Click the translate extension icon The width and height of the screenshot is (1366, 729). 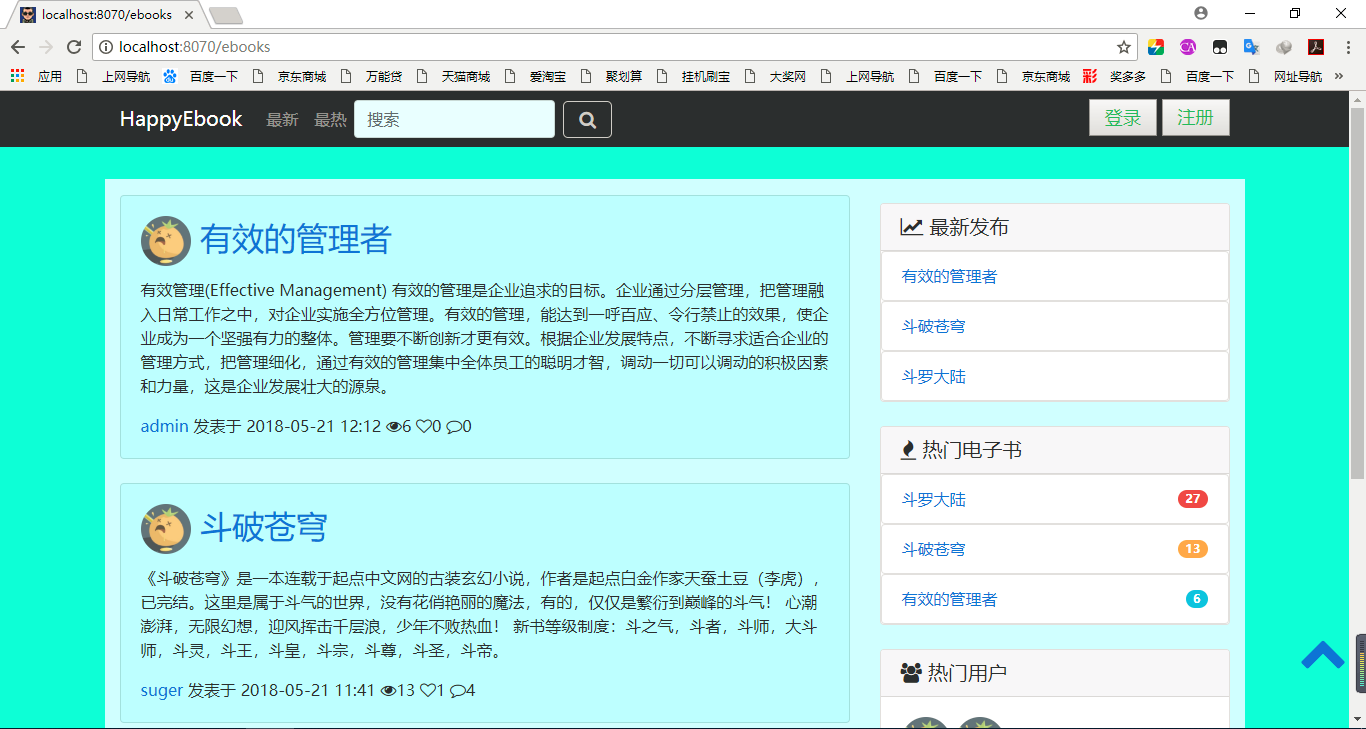click(x=1251, y=47)
